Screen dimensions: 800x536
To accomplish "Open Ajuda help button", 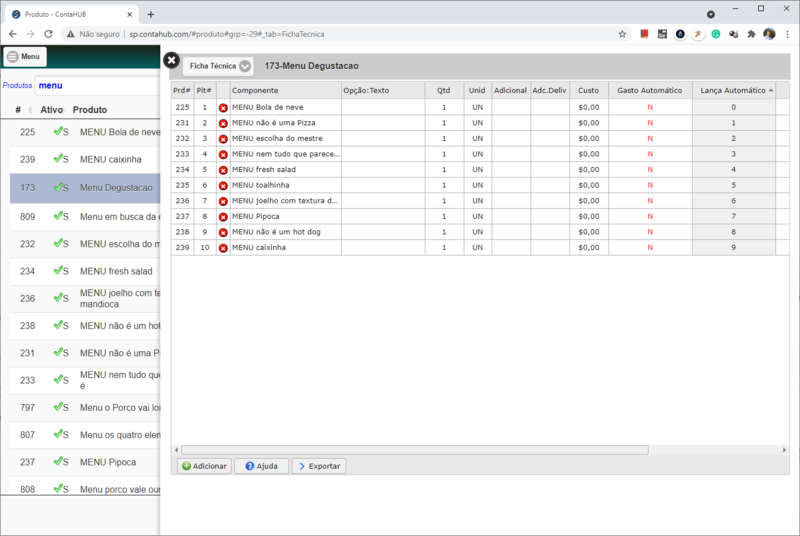I will [x=261, y=466].
